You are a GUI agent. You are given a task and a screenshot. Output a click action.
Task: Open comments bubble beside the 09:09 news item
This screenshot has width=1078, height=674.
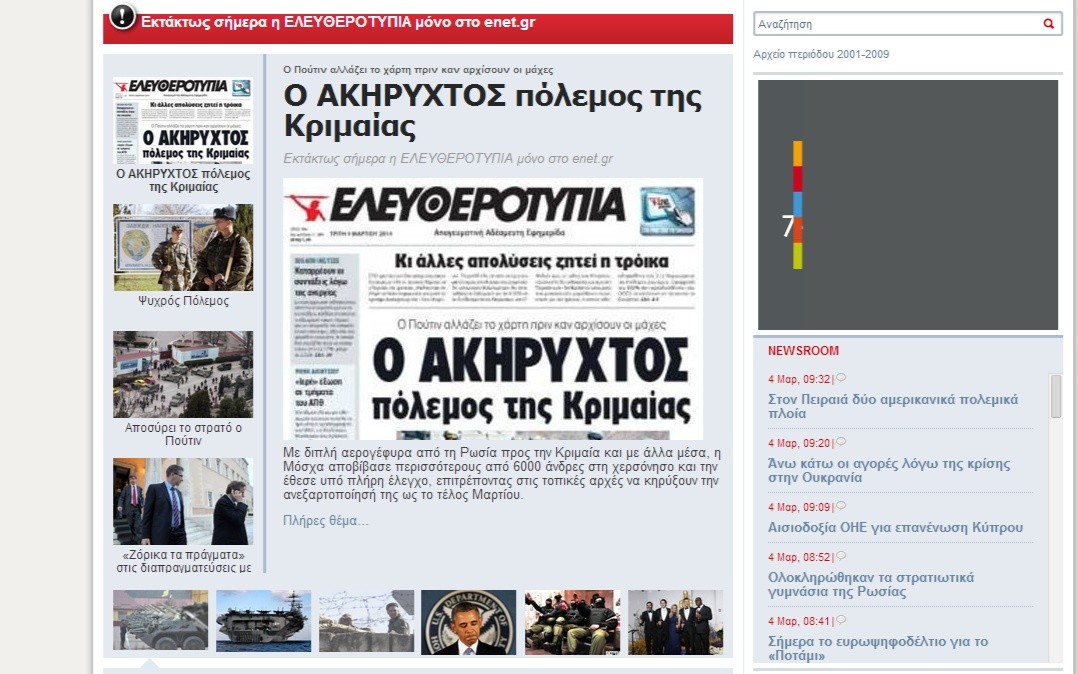(x=841, y=506)
